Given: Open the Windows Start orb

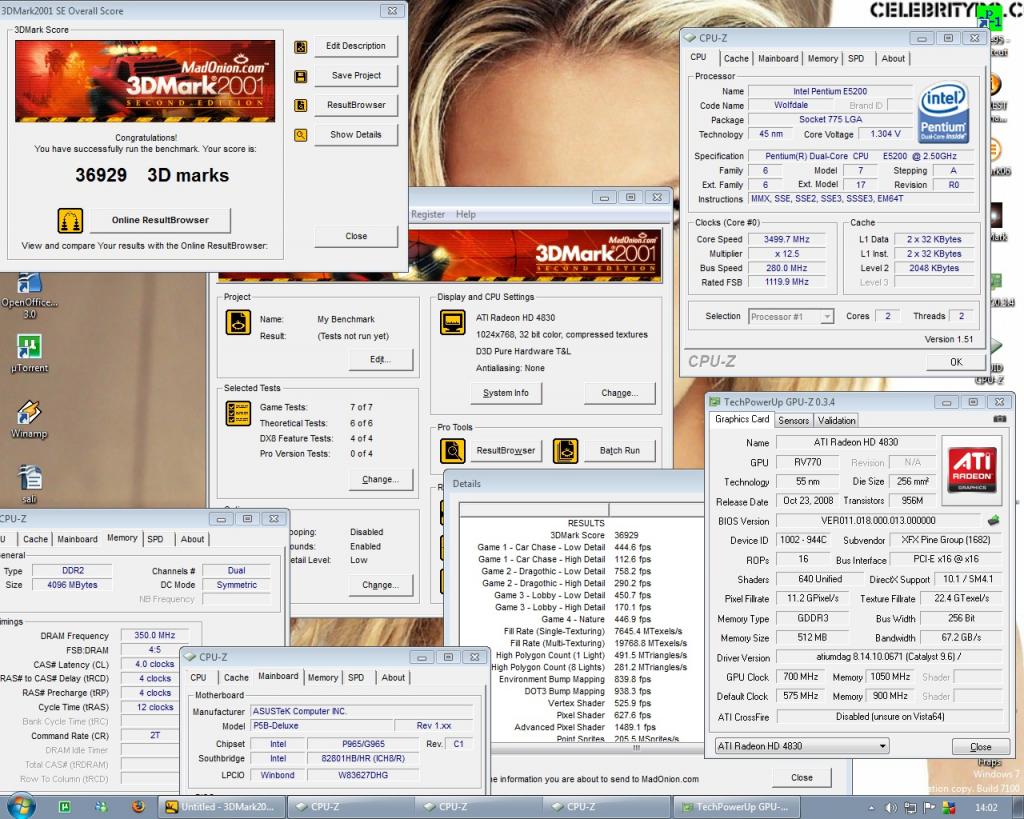Looking at the screenshot, I should point(22,807).
